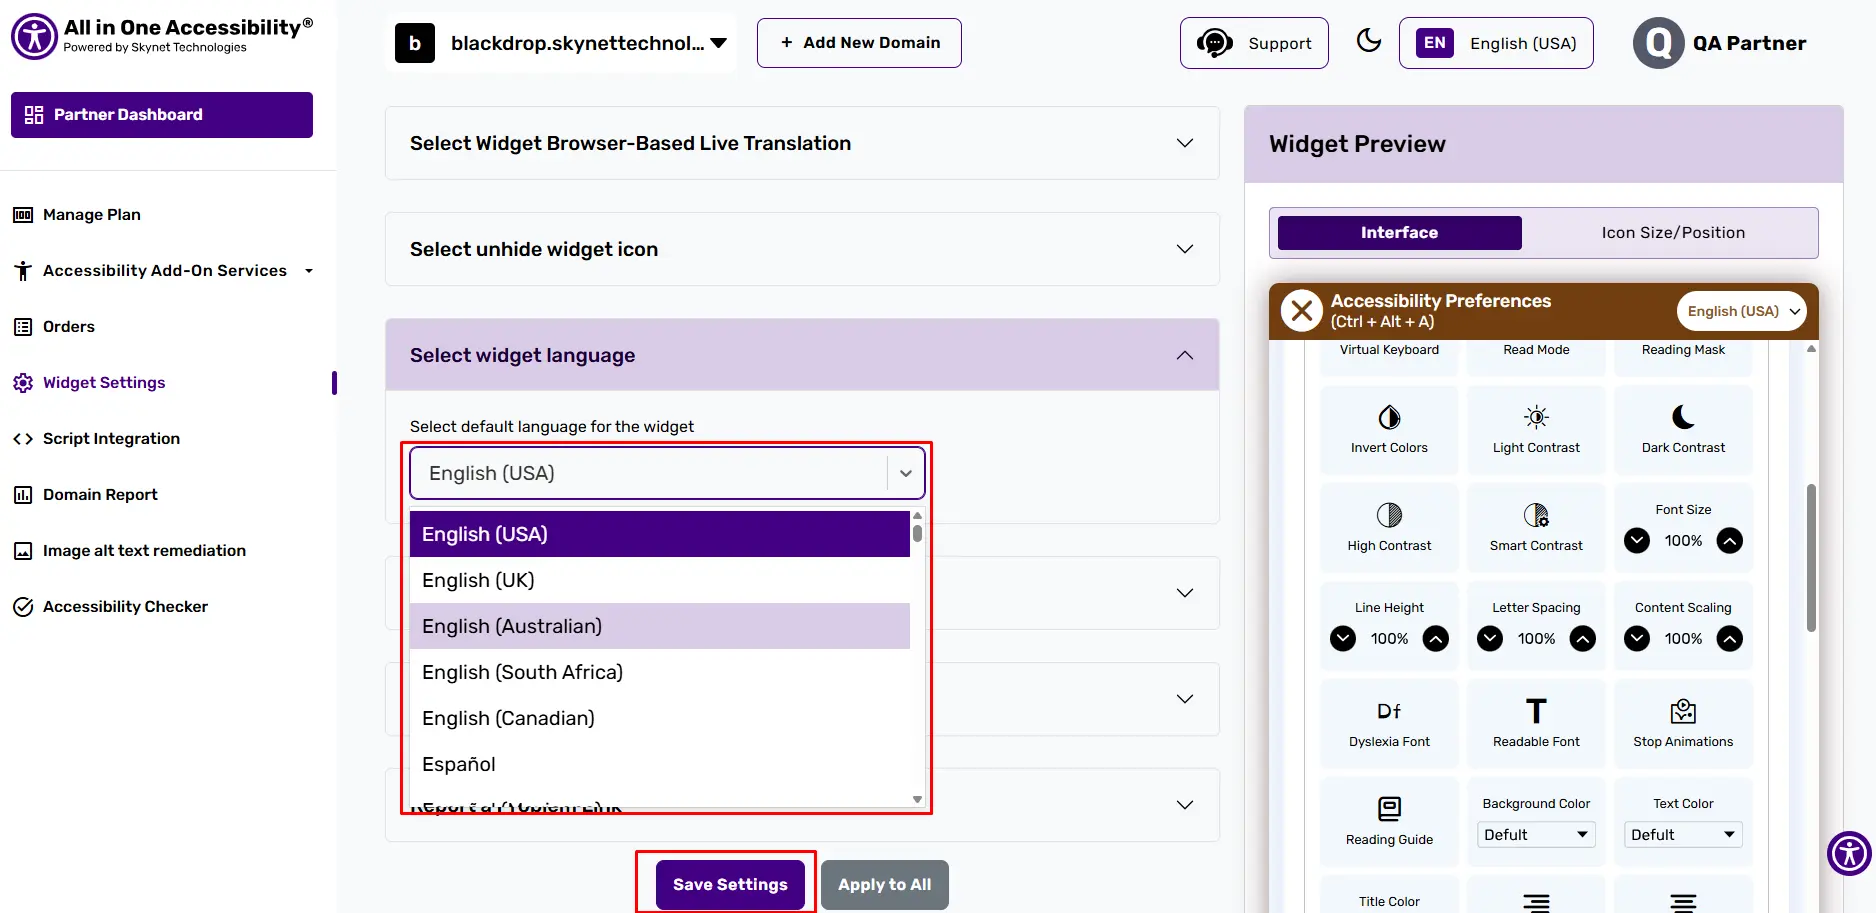The height and width of the screenshot is (913, 1876).
Task: Toggle Invert Colors in widget preview
Action: pos(1389,430)
